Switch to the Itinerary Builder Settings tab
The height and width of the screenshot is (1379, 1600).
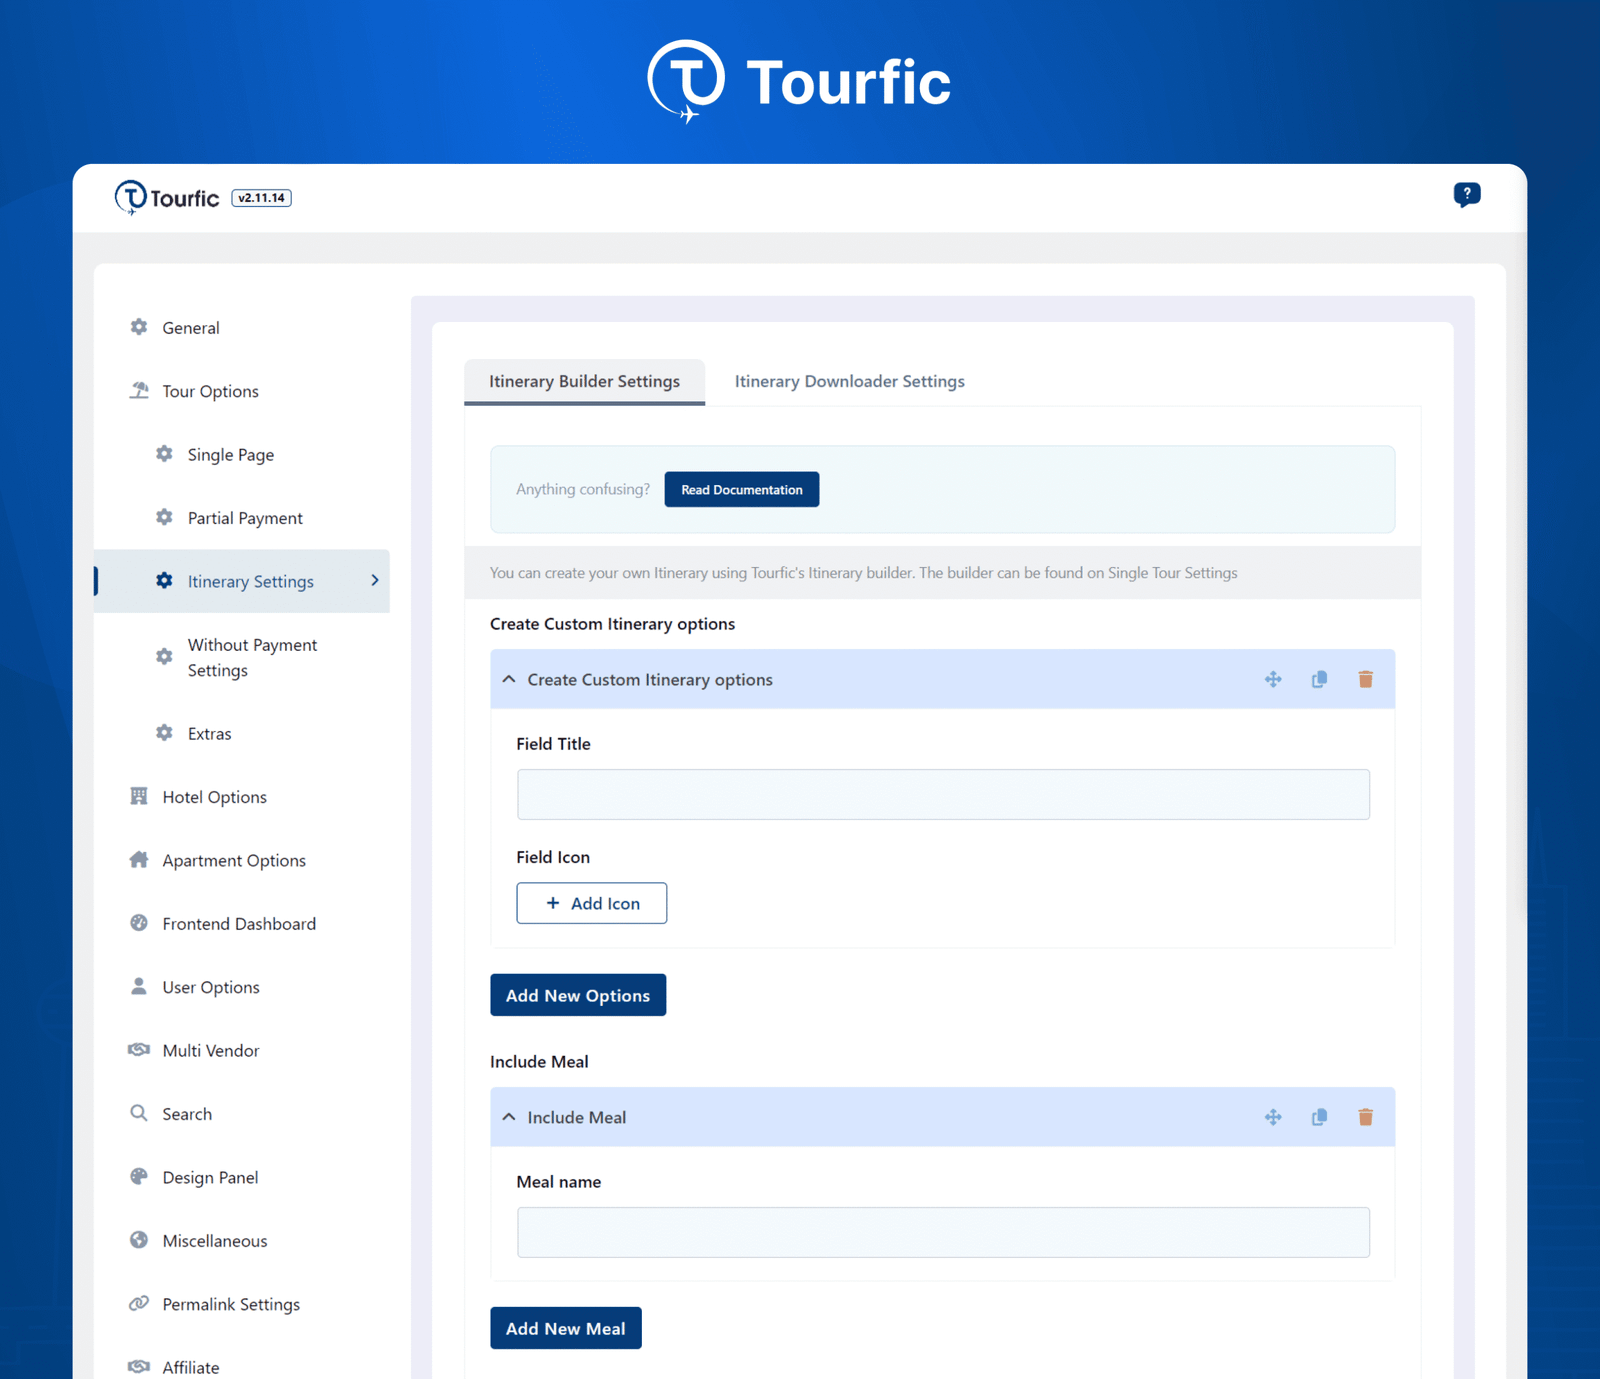click(x=584, y=381)
